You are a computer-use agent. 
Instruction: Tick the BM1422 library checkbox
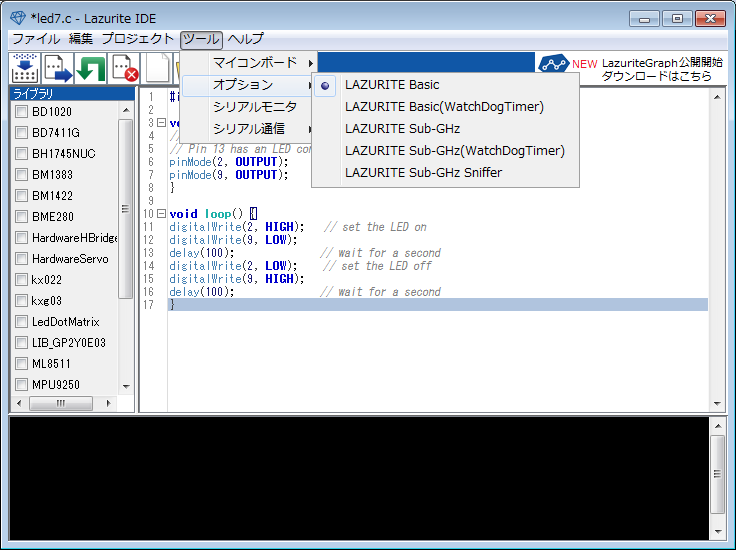(21, 196)
